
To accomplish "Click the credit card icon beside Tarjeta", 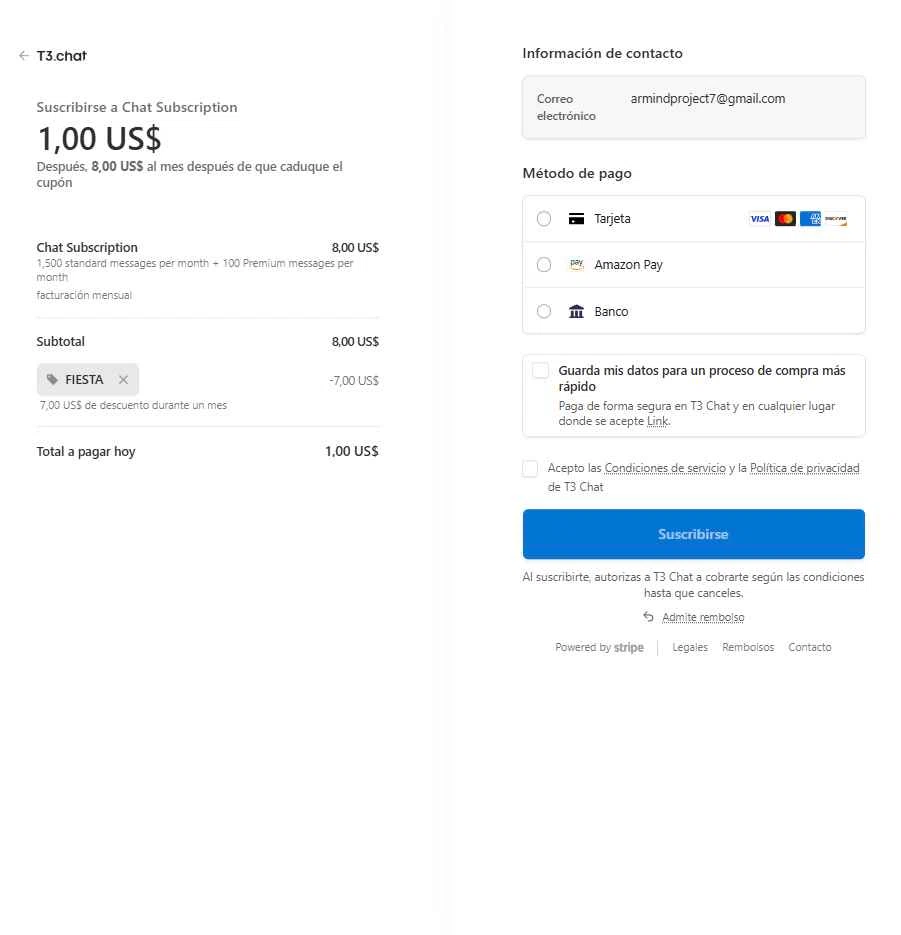I will coord(576,219).
